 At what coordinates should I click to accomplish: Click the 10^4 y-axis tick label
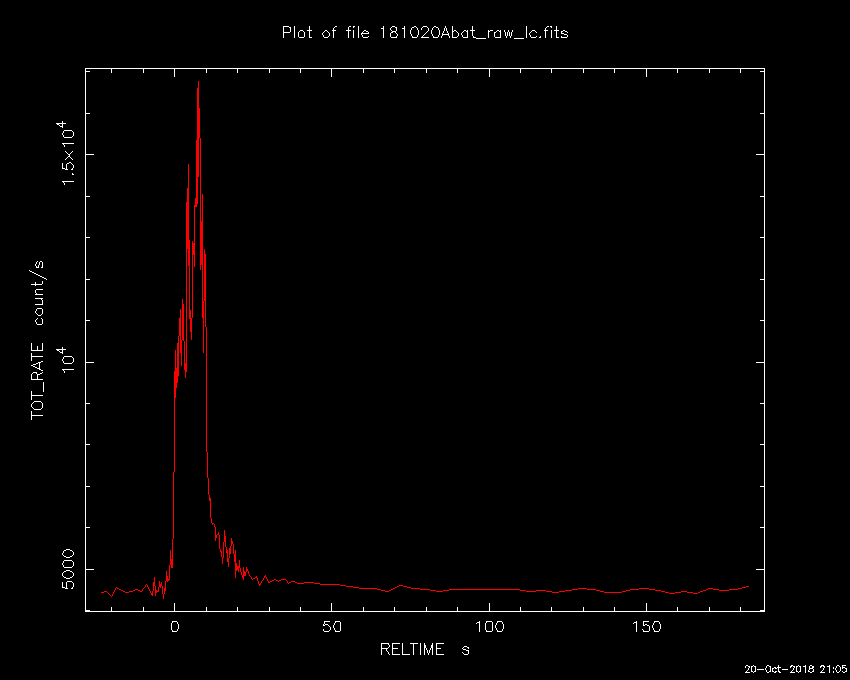tap(67, 361)
